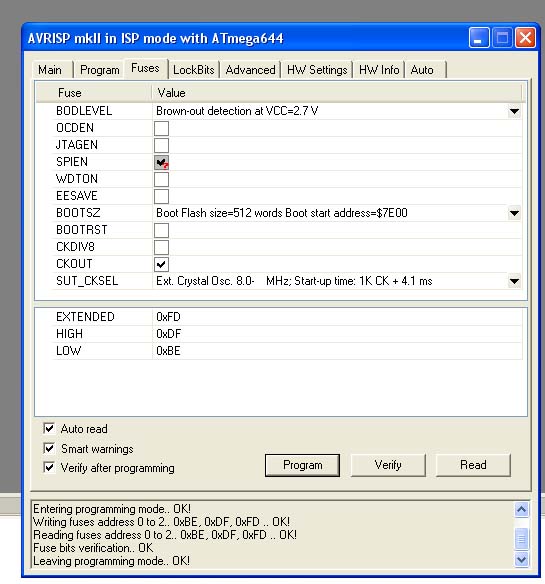Click the HIGH row label
The image size is (545, 584).
69,334
